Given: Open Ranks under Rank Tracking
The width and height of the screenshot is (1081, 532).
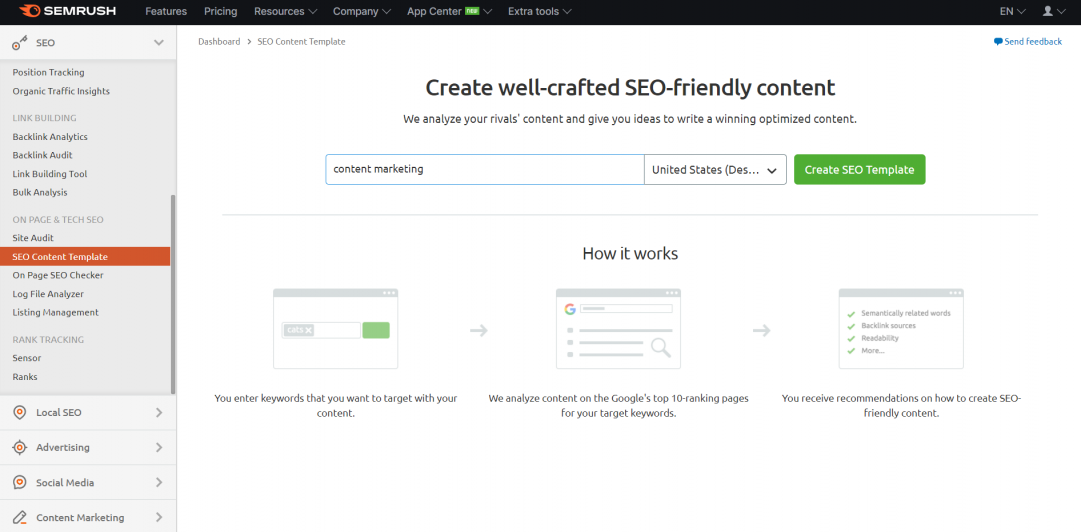Looking at the screenshot, I should click(25, 377).
